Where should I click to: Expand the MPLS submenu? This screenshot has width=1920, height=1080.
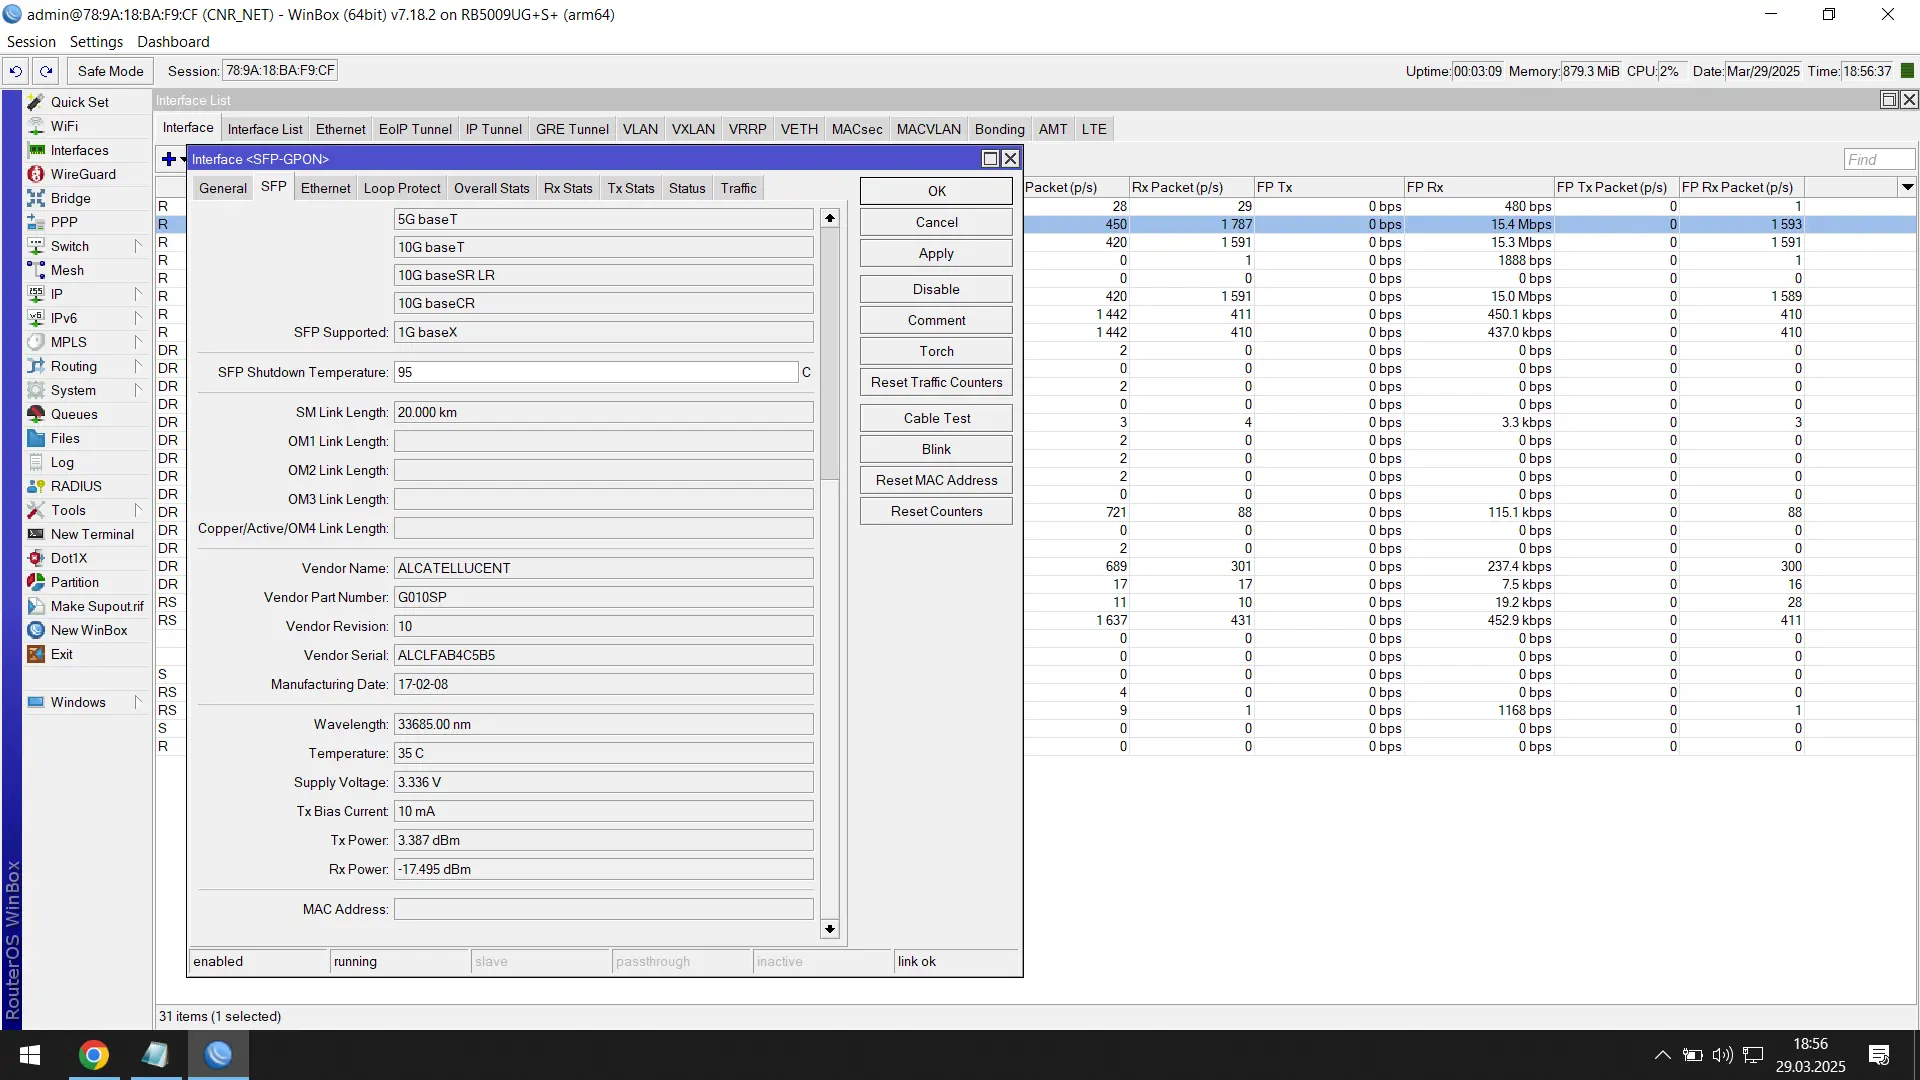[x=138, y=342]
